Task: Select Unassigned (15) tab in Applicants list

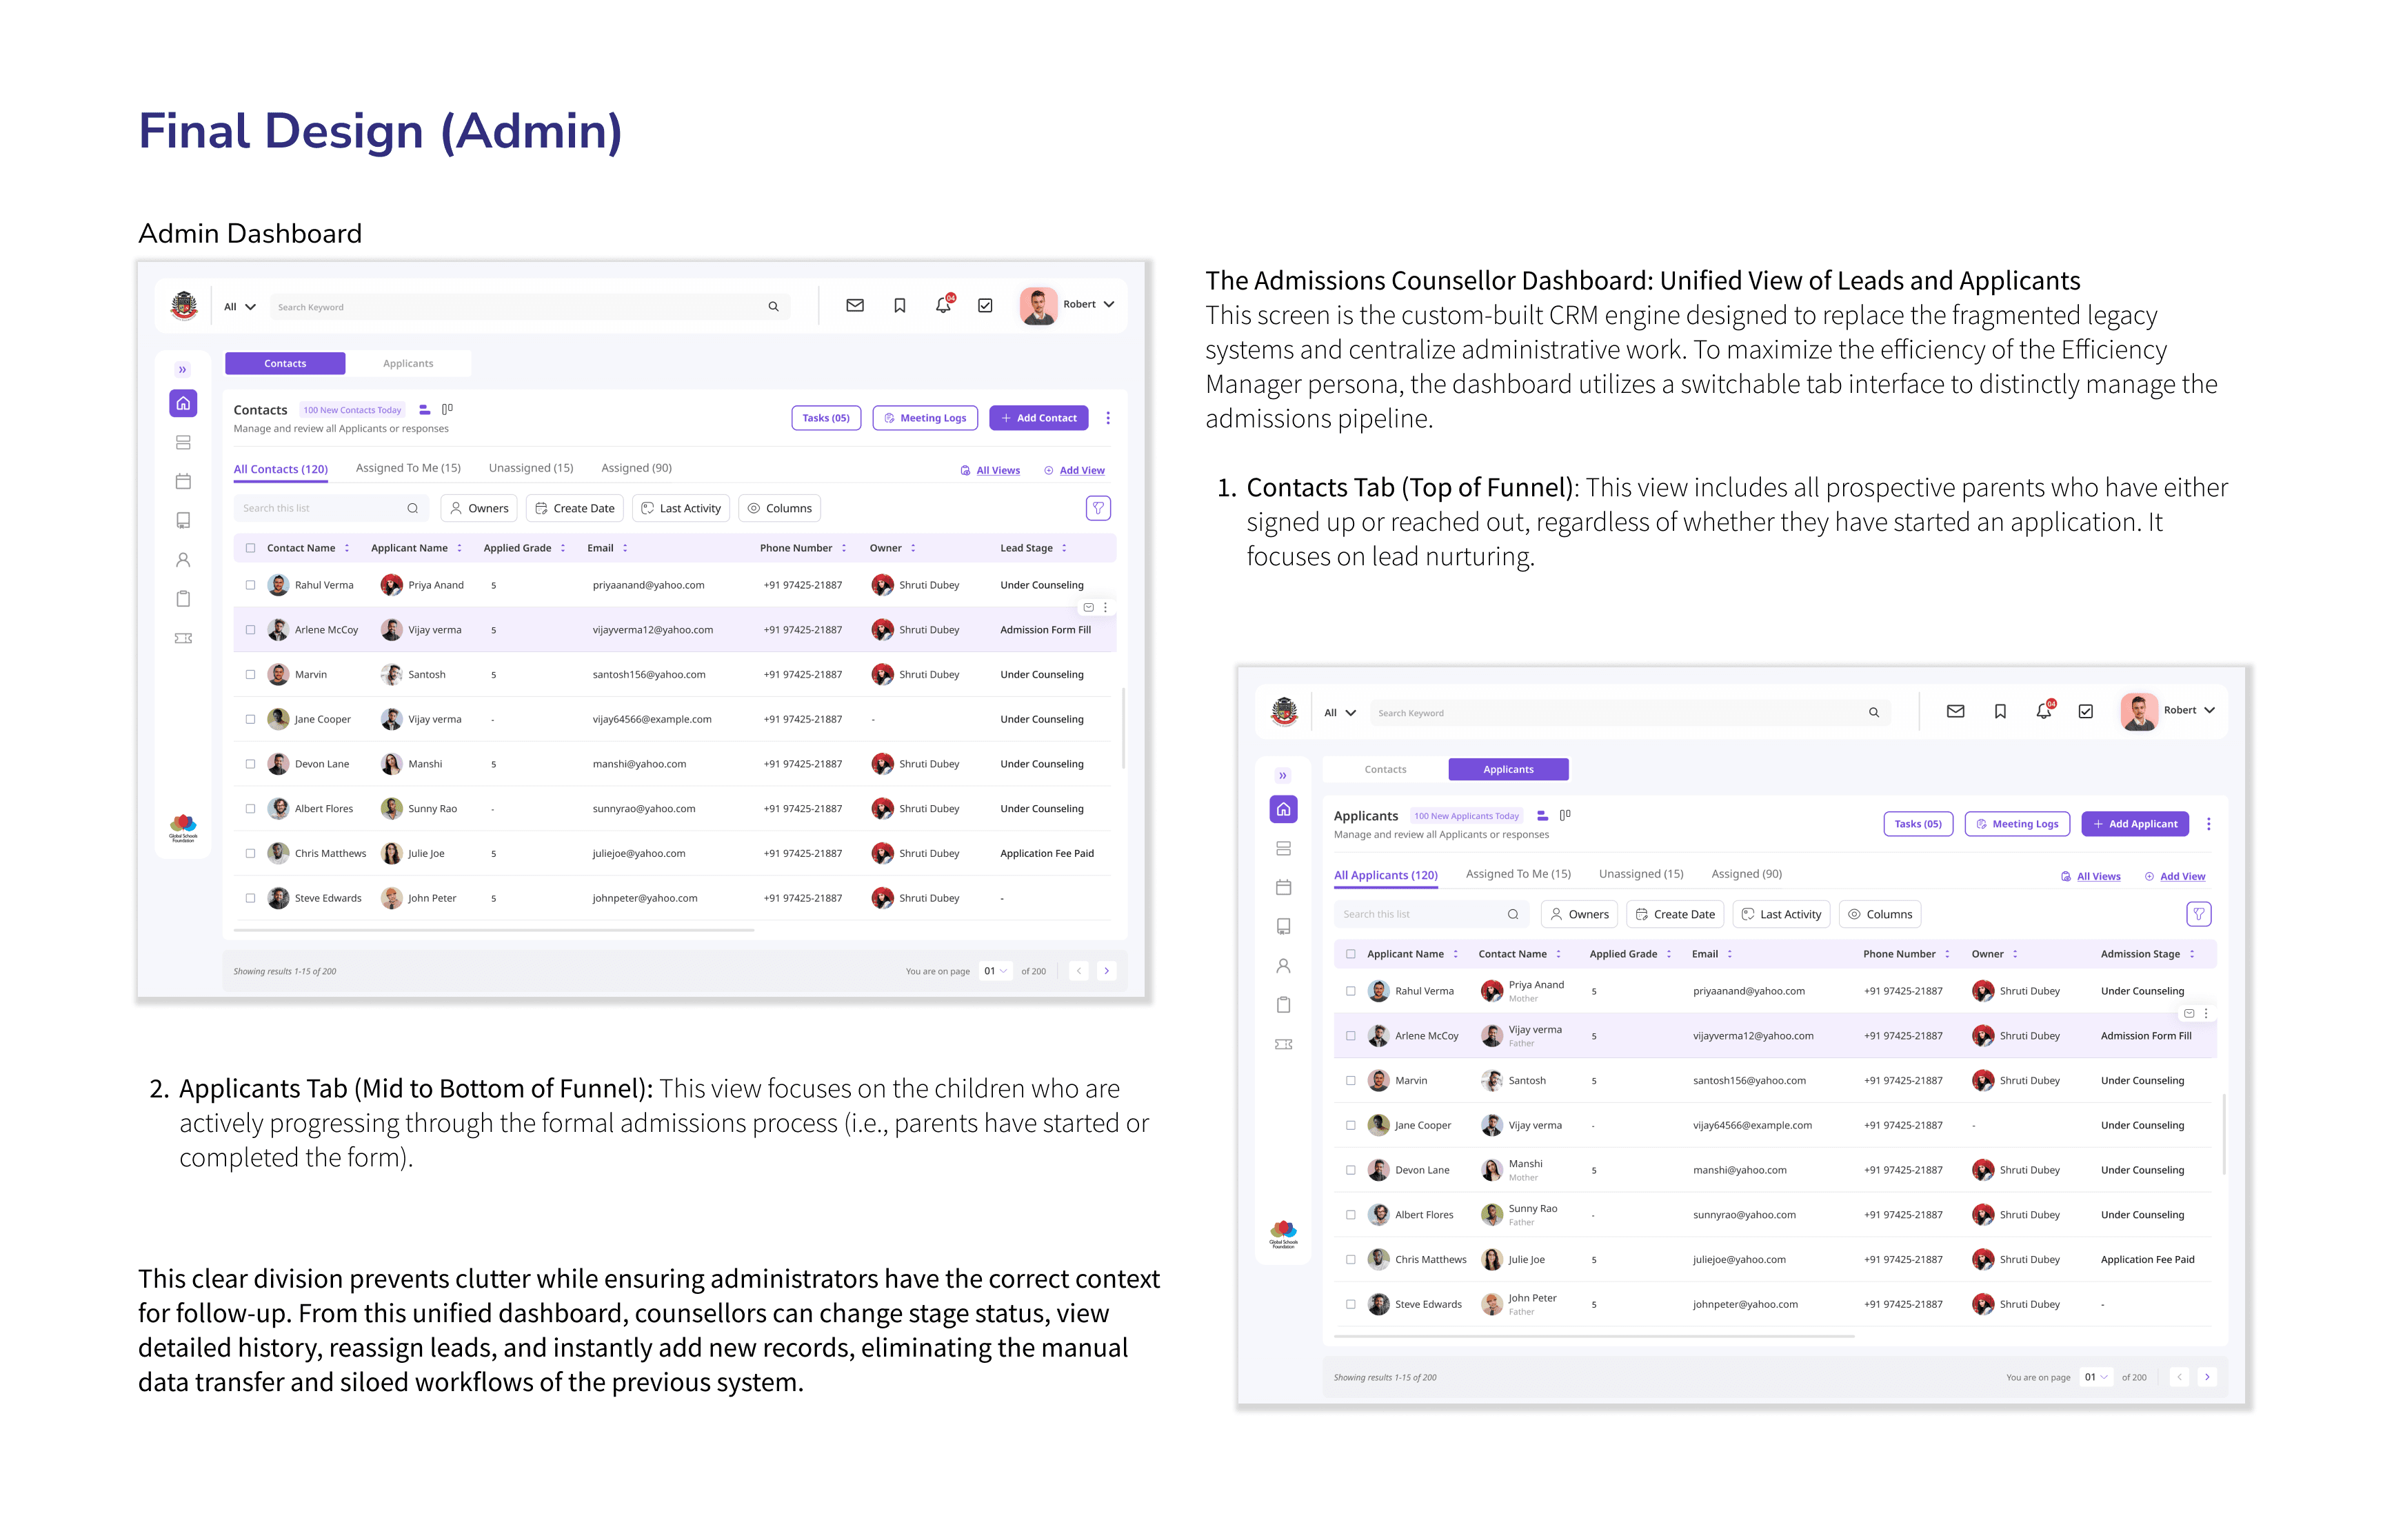Action: [1640, 874]
